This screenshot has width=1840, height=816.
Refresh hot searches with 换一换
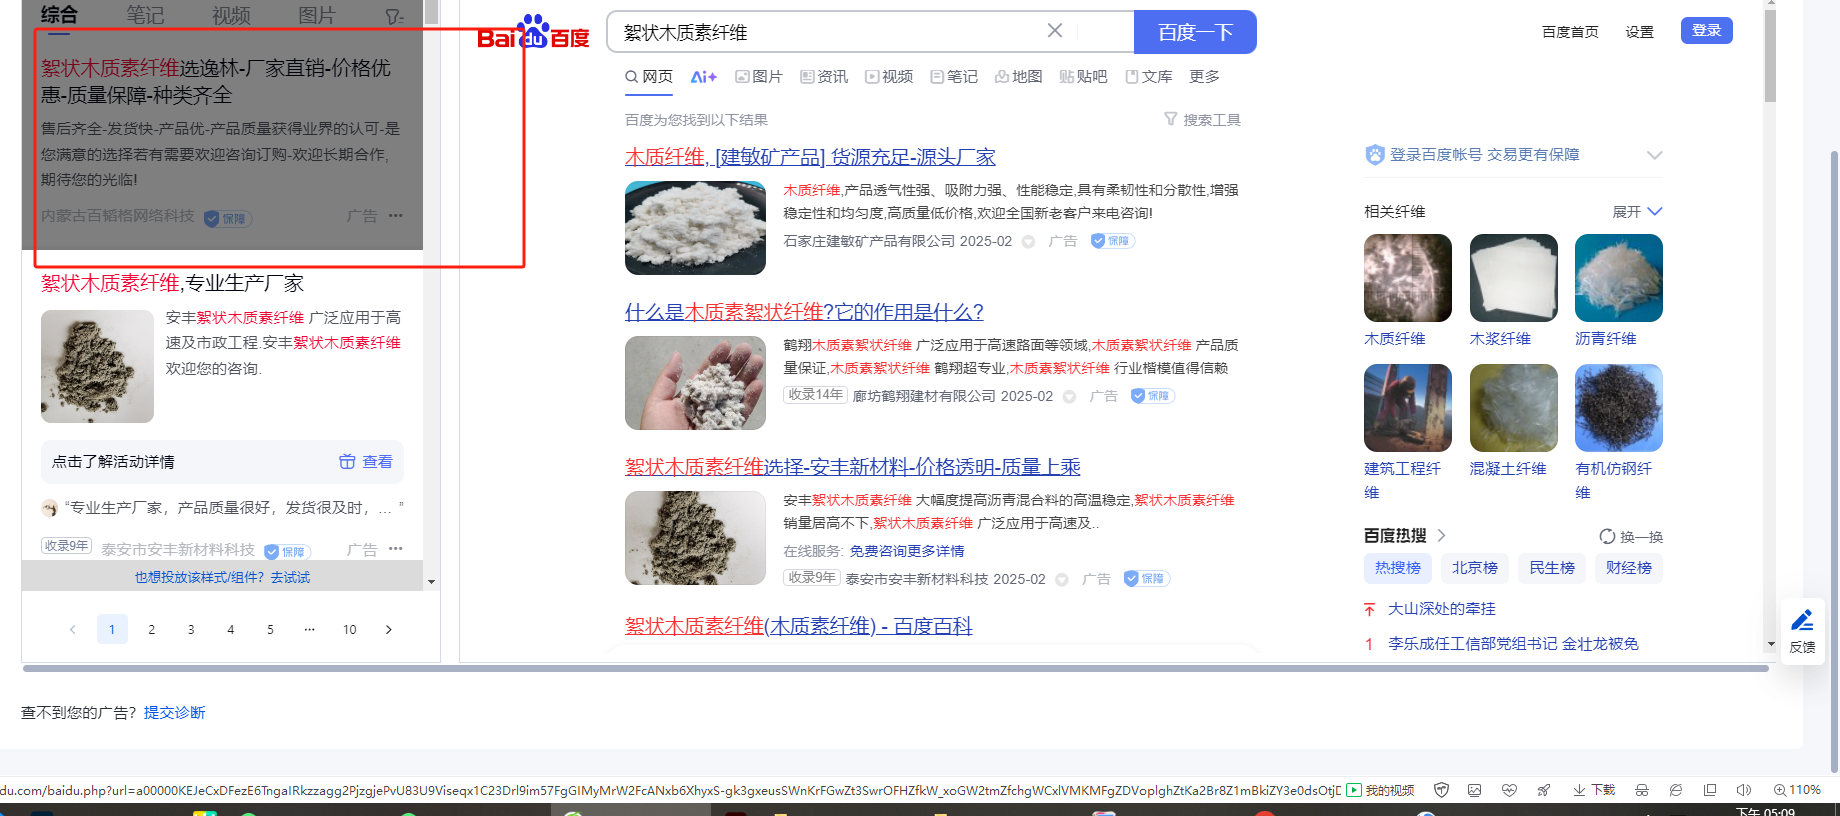[1631, 537]
